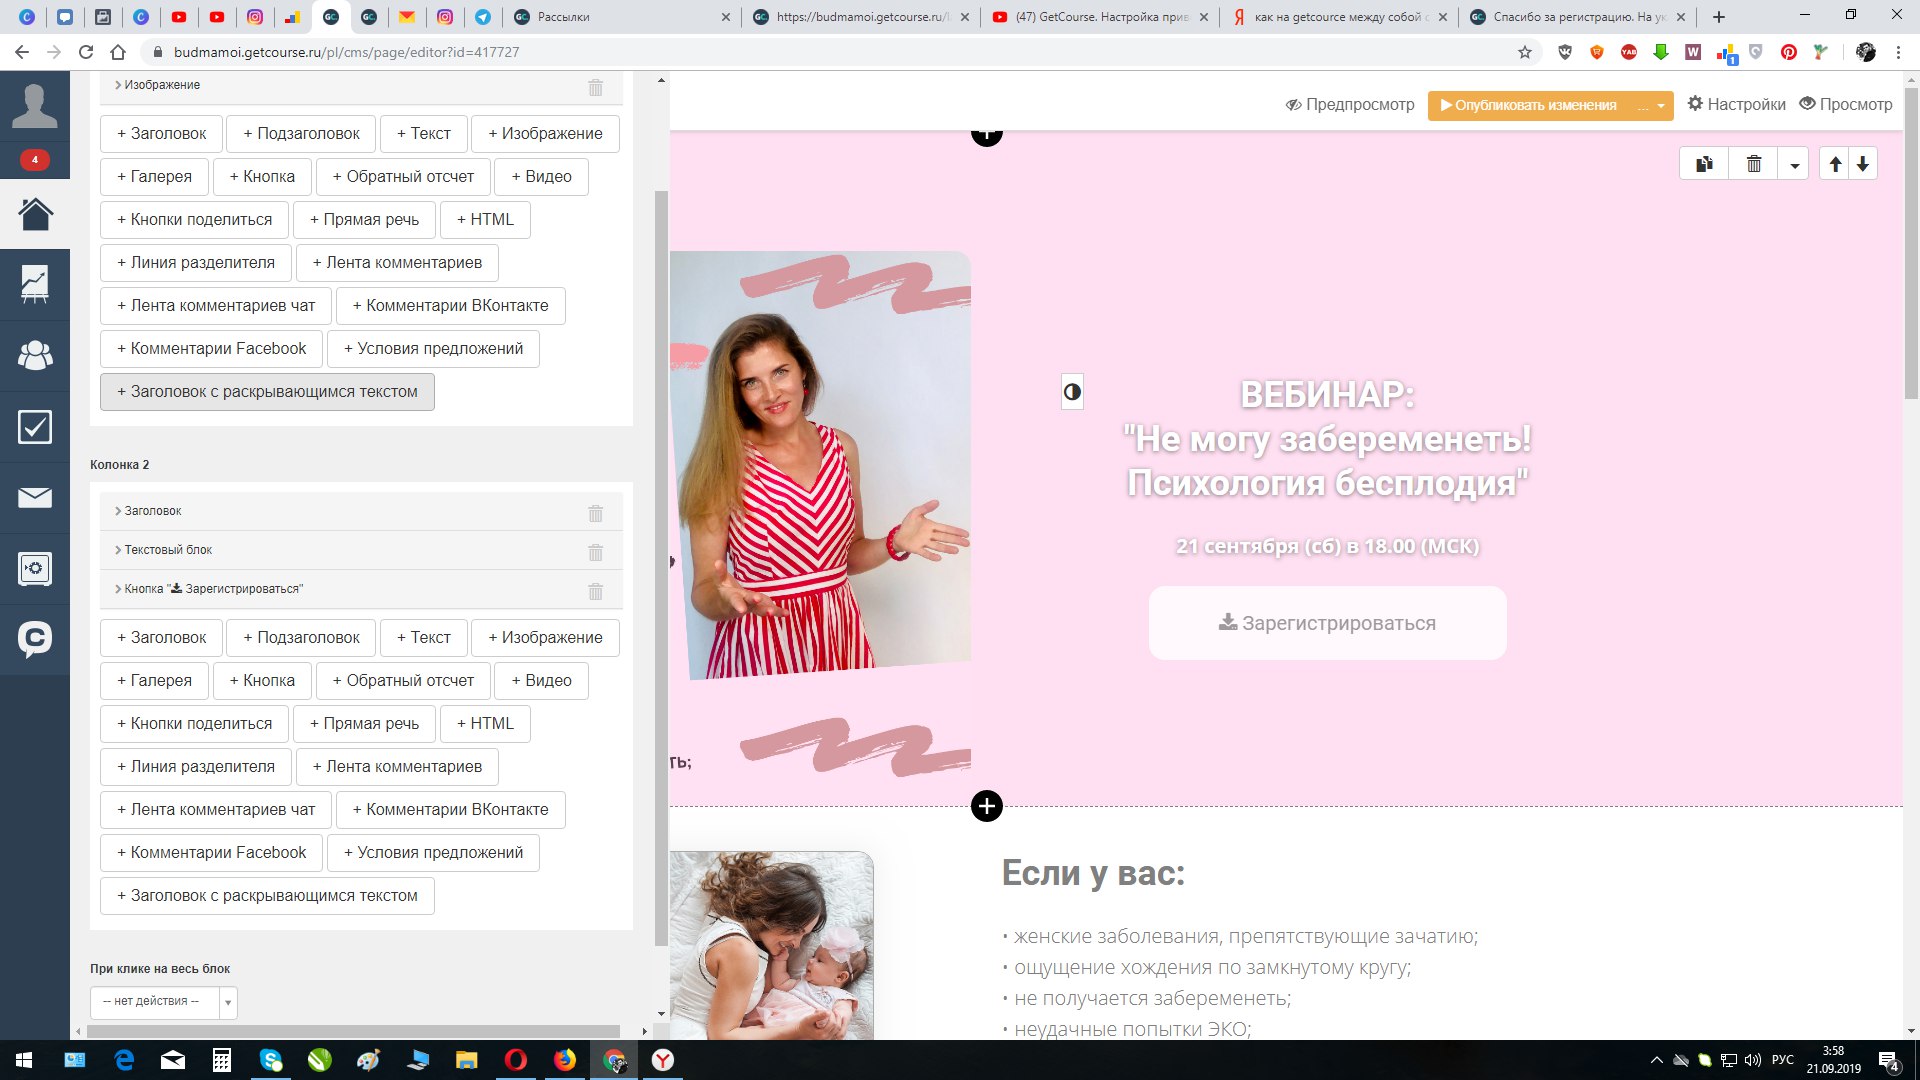This screenshot has height=1080, width=1920.
Task: Add a block above with plus circle
Action: (987, 134)
